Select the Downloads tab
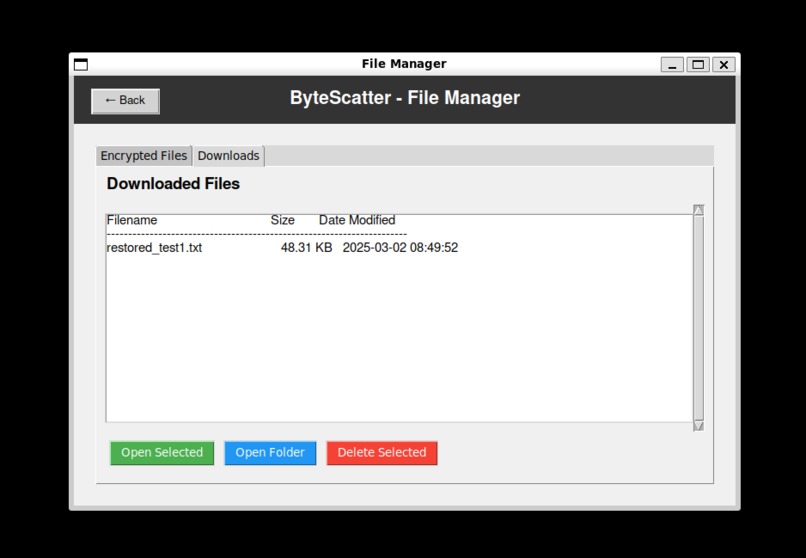 point(229,156)
